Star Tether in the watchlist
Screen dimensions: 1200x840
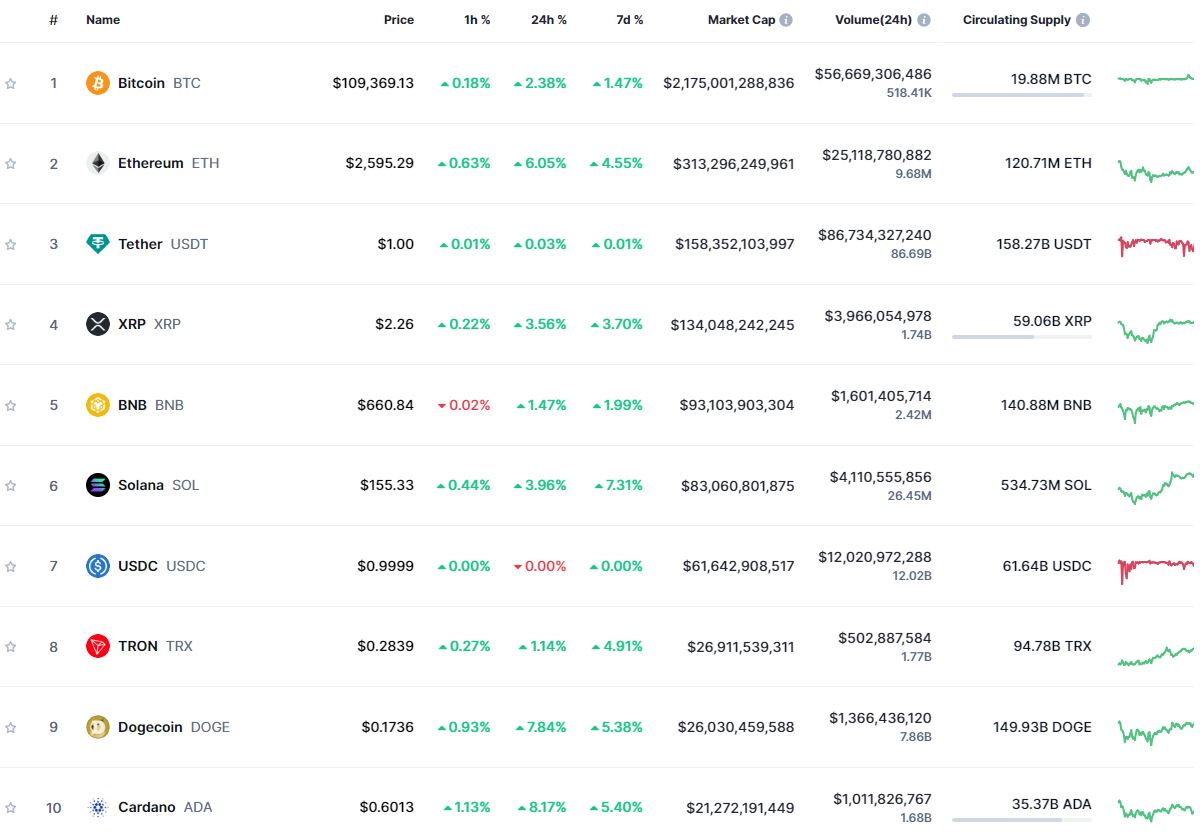coord(10,244)
